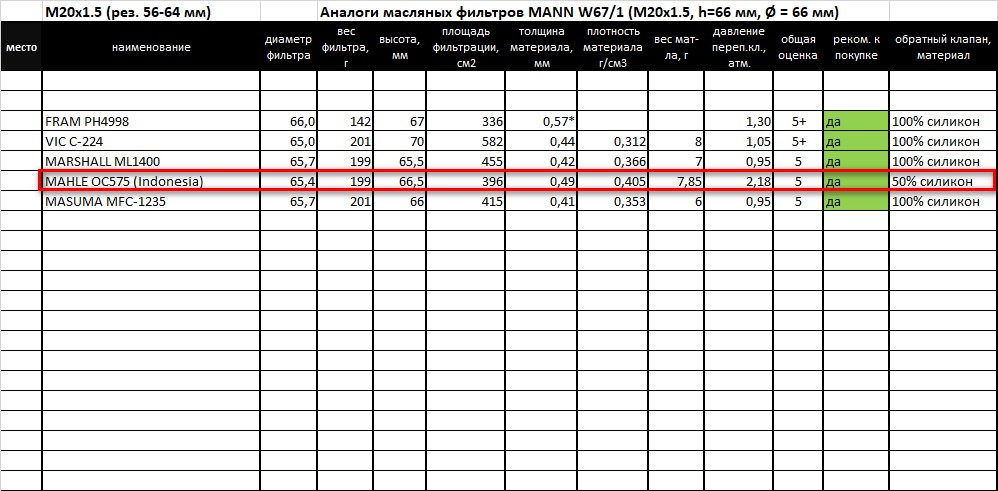This screenshot has height=491, width=998.
Task: Select VIC C-224 height value 70
Action: point(399,141)
